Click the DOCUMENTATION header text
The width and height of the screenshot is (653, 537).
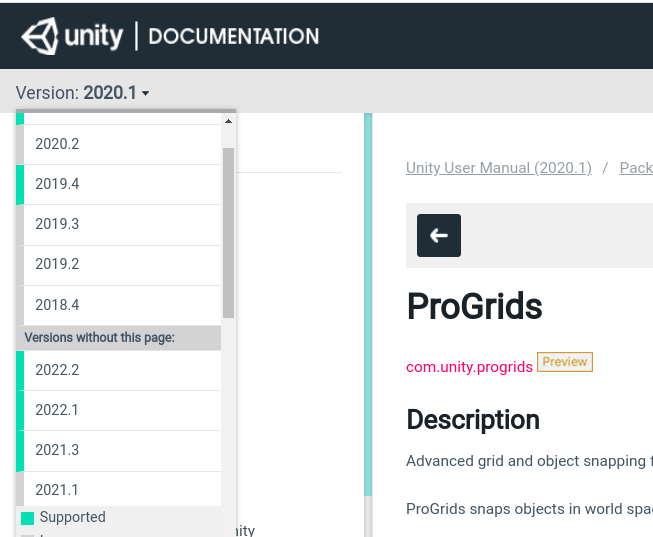(233, 37)
